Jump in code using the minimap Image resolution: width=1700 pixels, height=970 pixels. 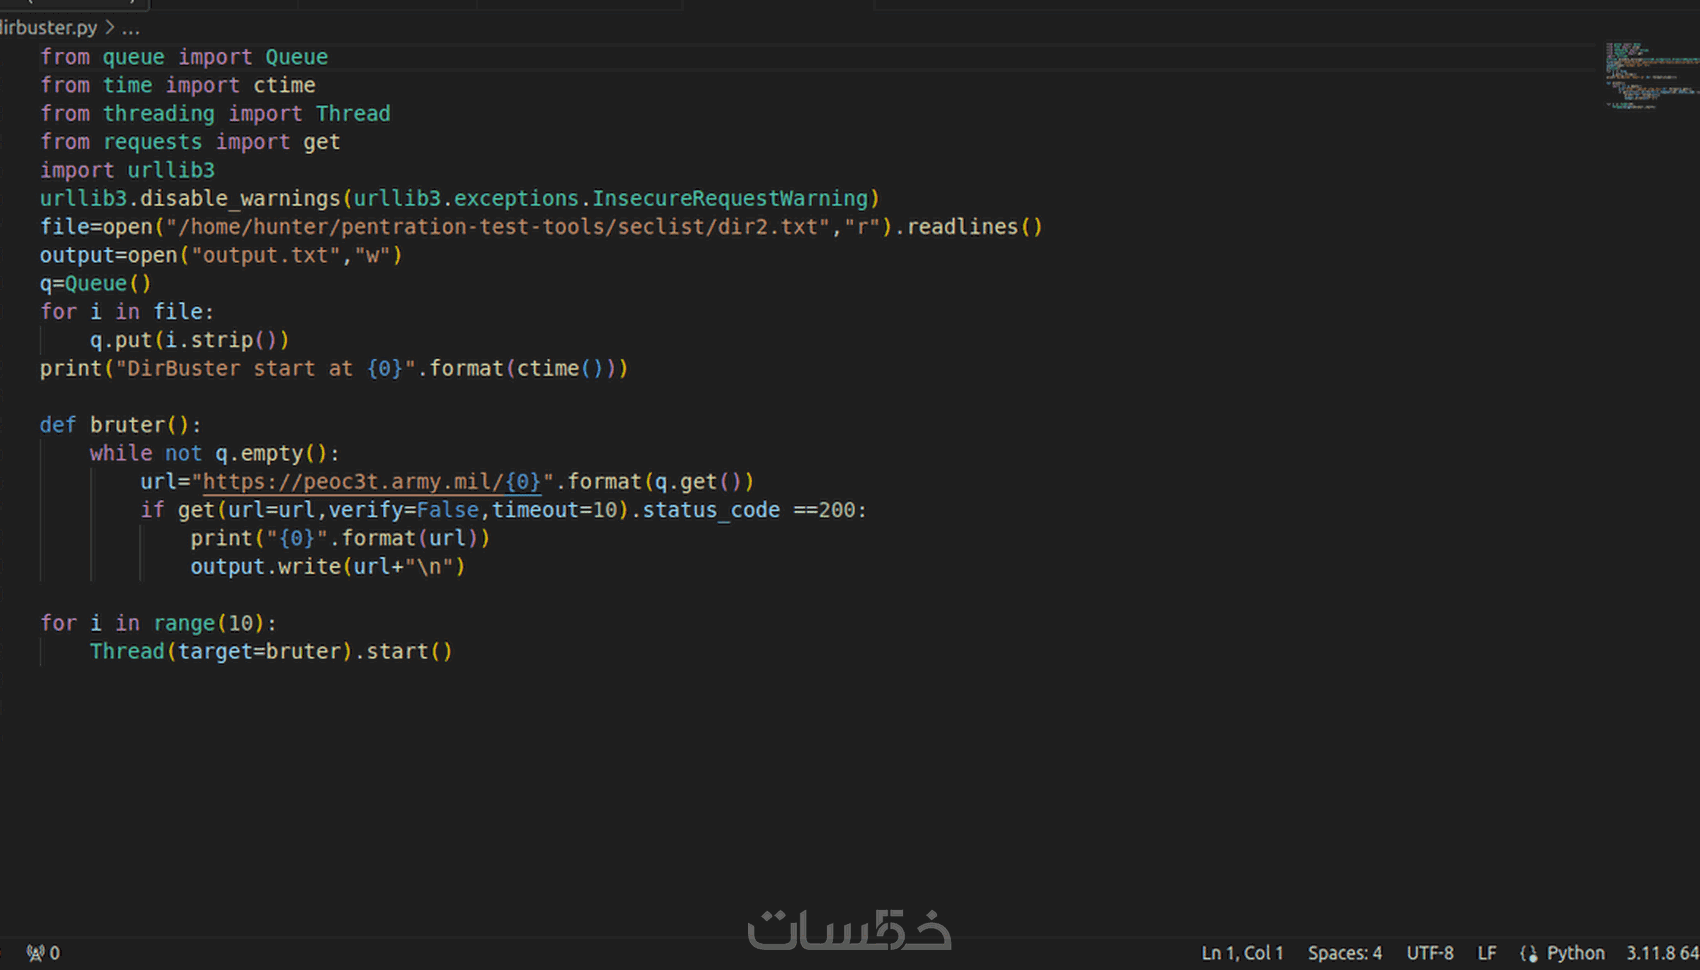[x=1650, y=75]
